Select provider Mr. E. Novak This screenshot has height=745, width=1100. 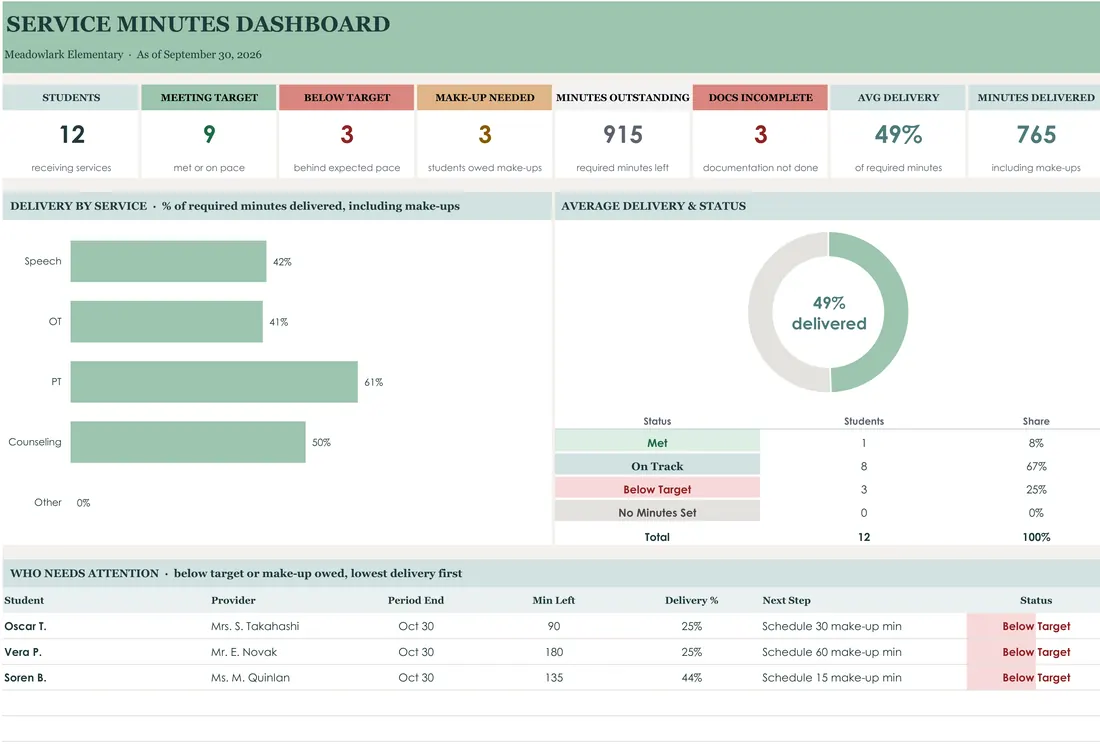tap(243, 652)
